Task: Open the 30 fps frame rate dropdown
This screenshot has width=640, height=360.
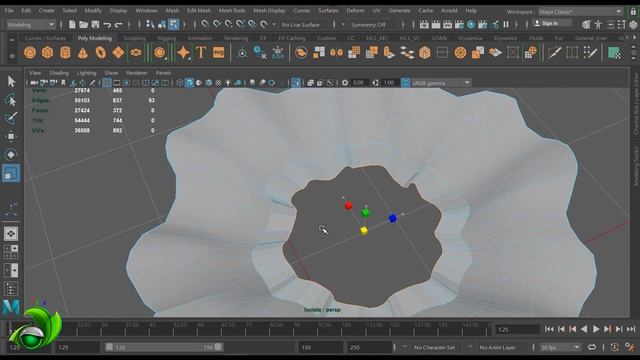Action: point(560,347)
